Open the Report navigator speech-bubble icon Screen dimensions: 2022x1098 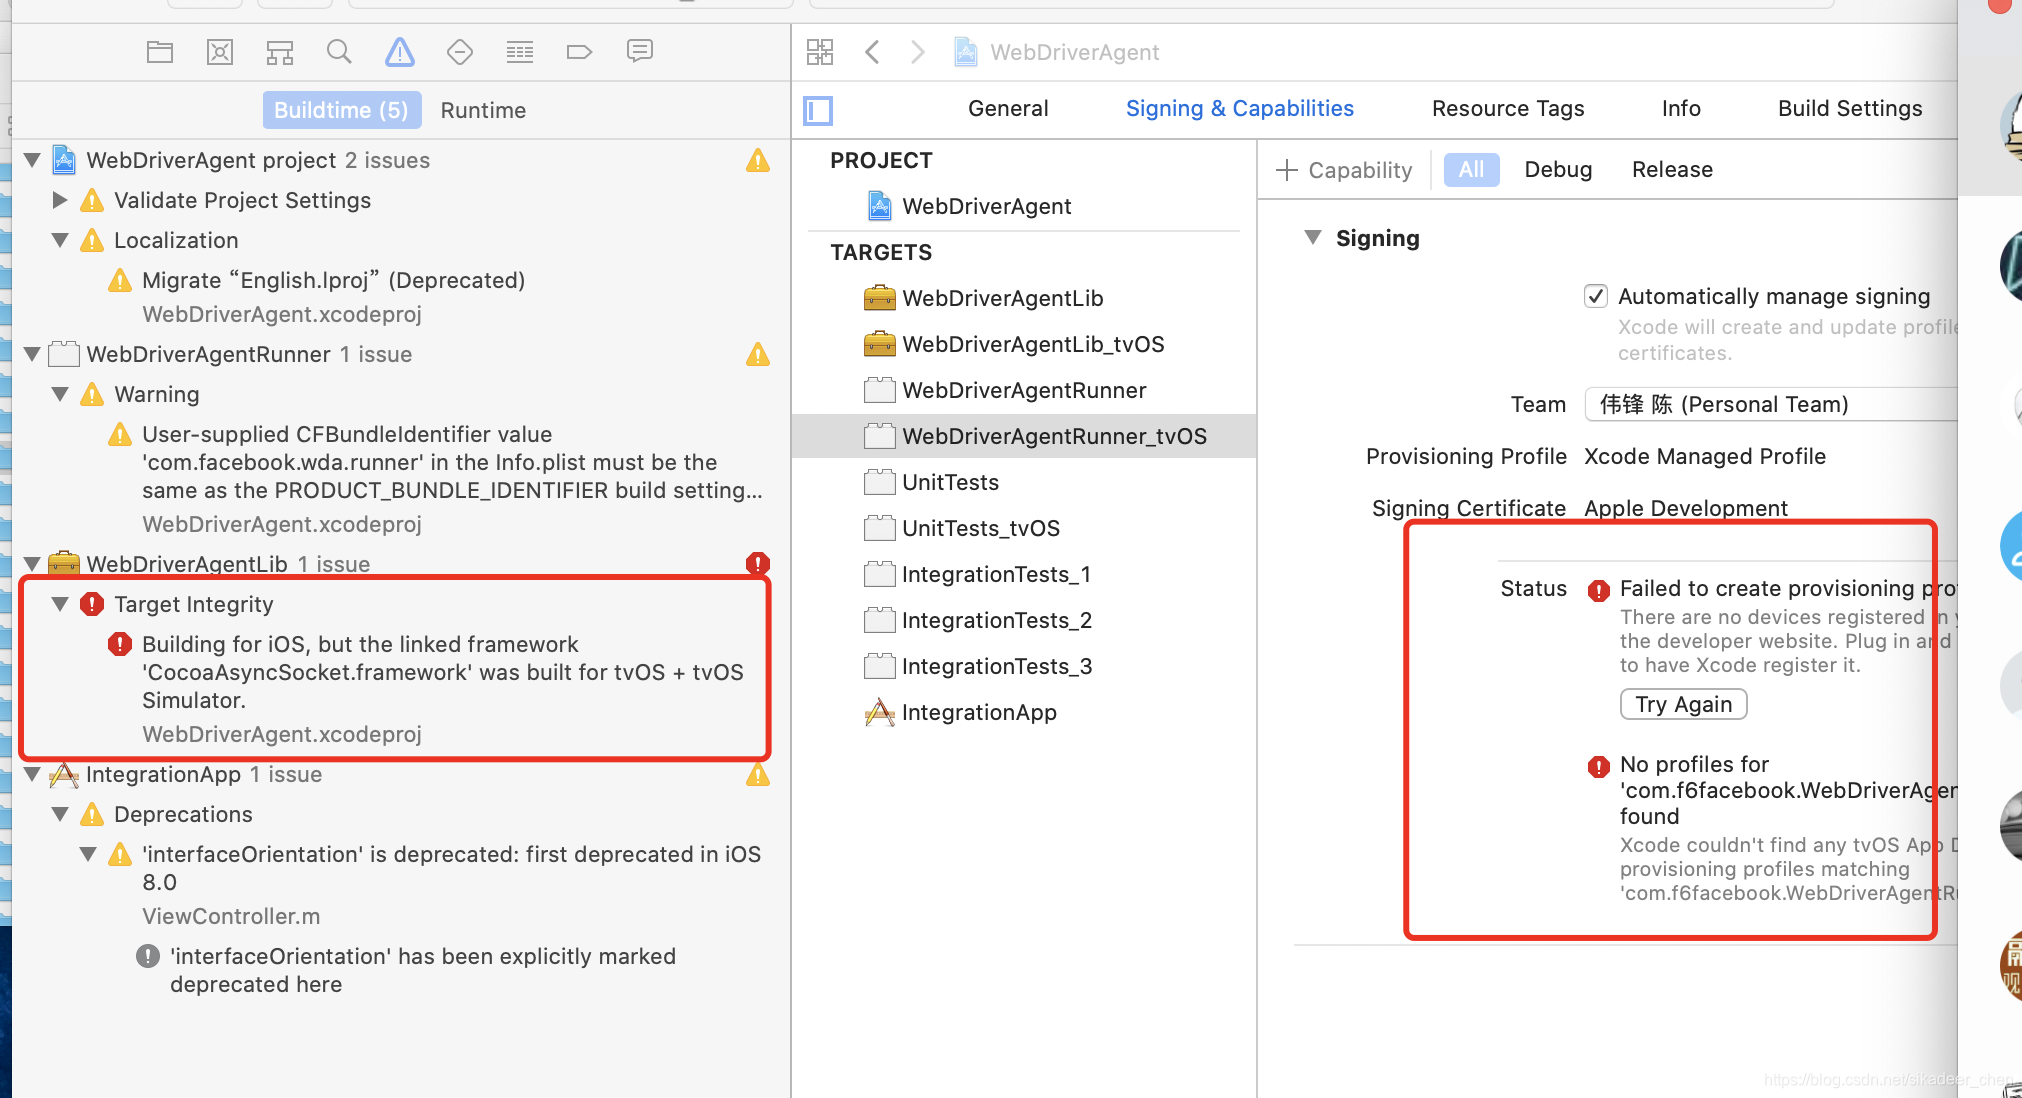click(640, 52)
